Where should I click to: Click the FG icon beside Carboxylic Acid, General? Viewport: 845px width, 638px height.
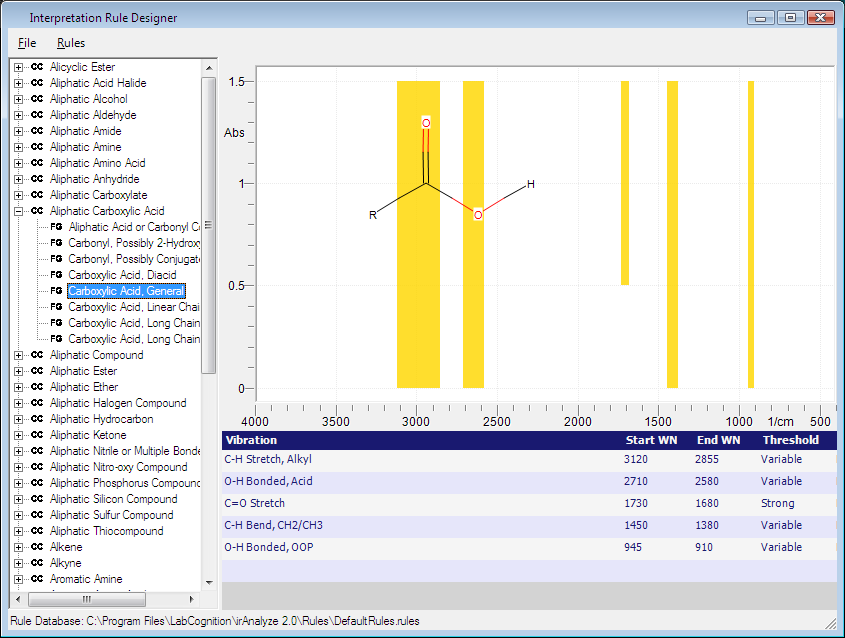point(56,291)
